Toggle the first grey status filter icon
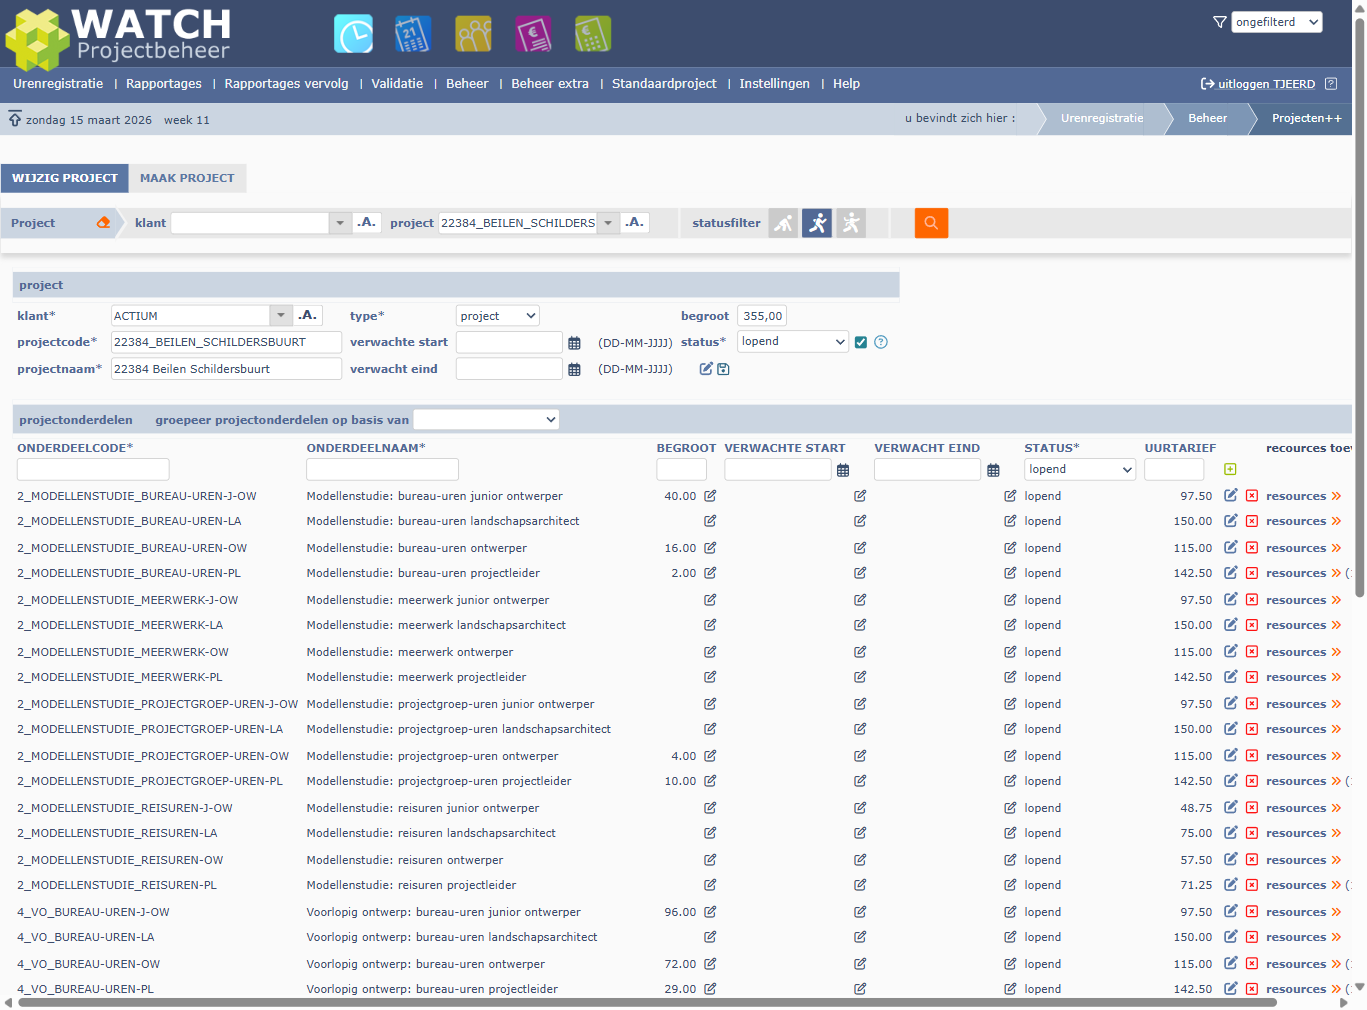Image resolution: width=1367 pixels, height=1010 pixels. click(x=783, y=223)
